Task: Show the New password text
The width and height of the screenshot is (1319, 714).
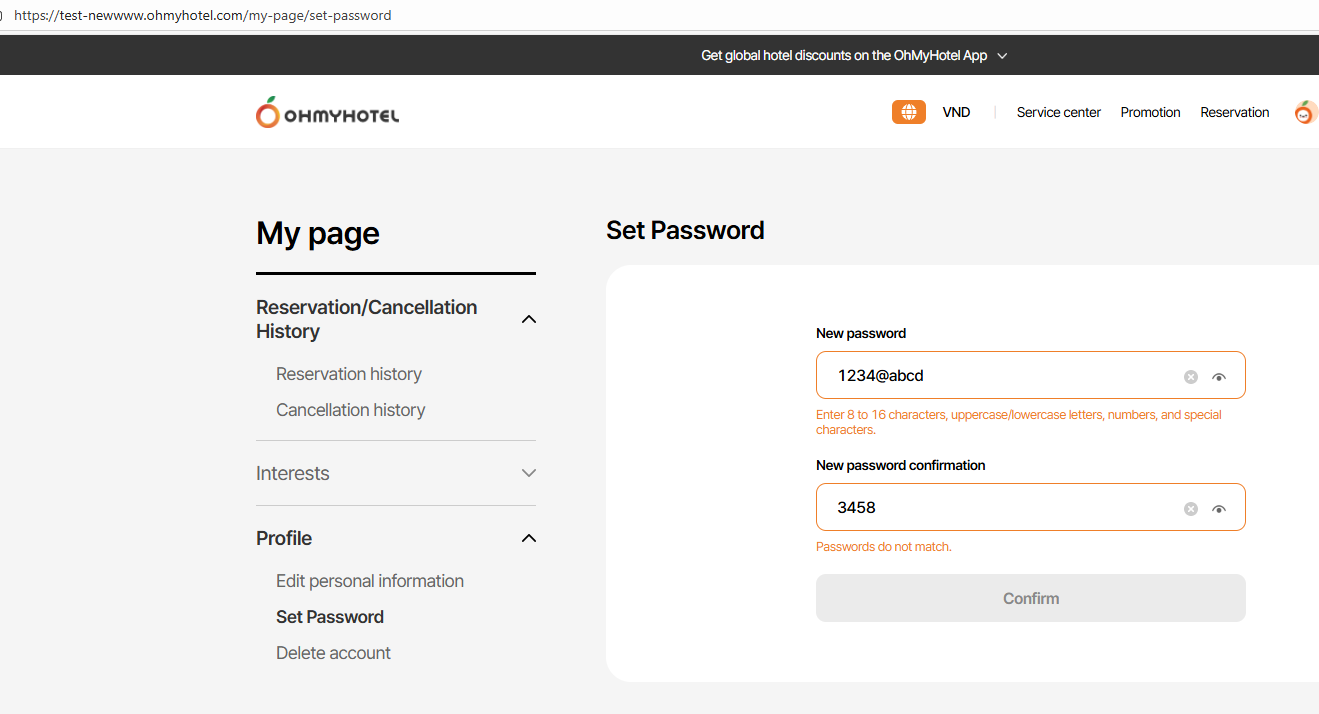Action: (x=1218, y=377)
